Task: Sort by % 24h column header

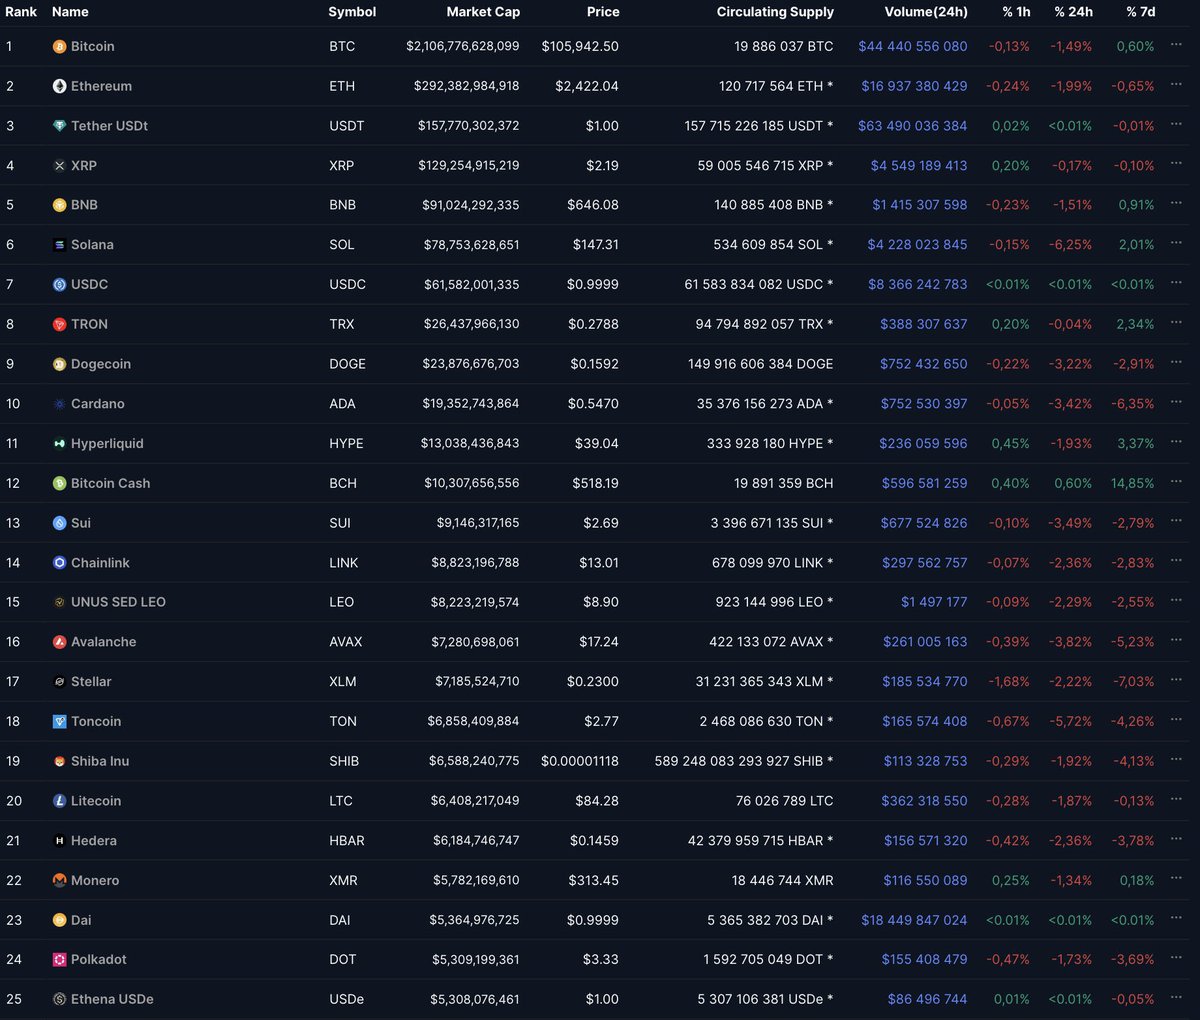Action: [1073, 12]
